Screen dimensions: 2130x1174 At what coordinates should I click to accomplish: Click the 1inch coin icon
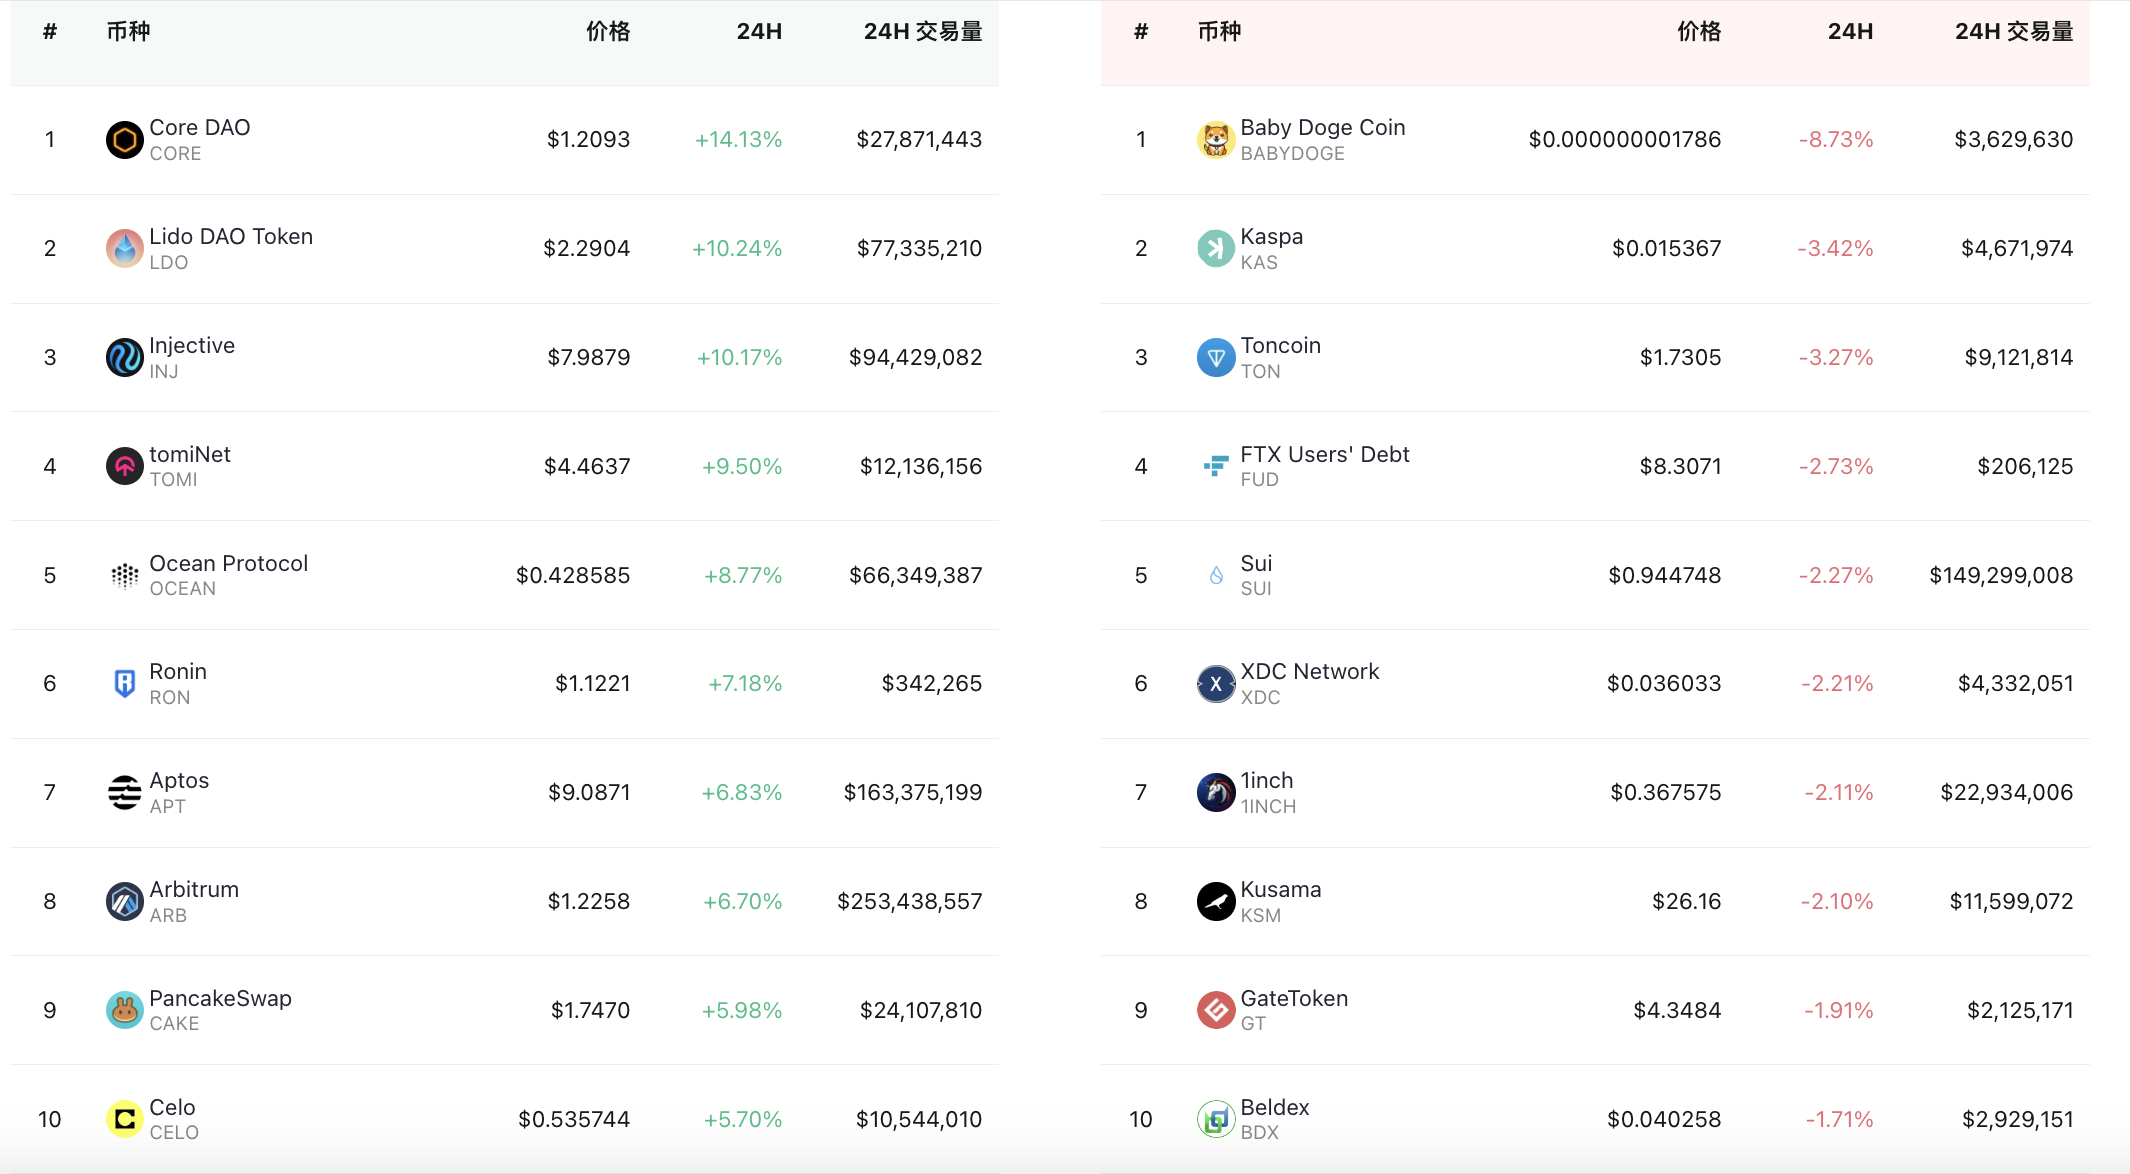point(1216,793)
